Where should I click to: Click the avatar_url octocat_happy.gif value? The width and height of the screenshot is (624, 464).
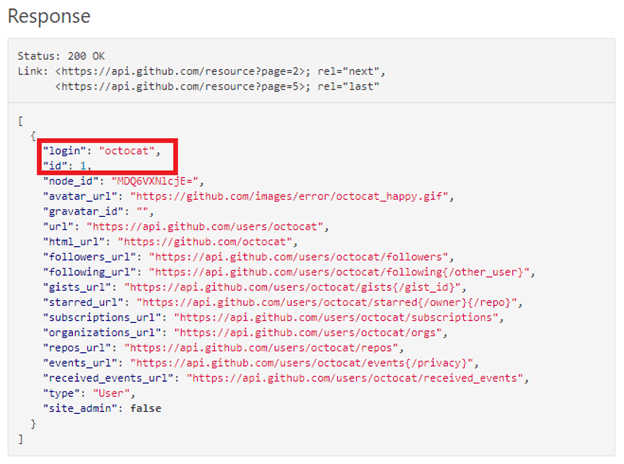click(290, 197)
